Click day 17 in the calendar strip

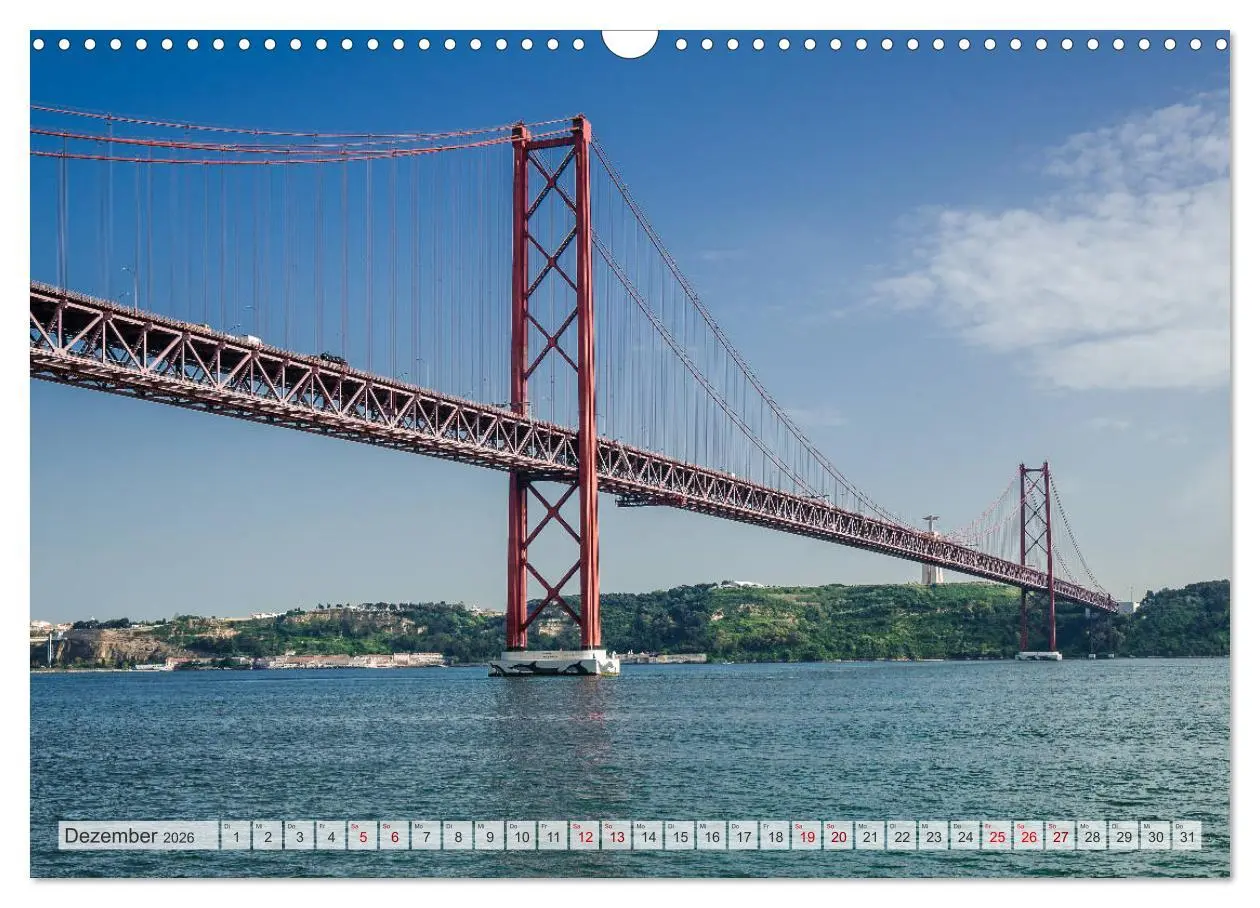742,836
